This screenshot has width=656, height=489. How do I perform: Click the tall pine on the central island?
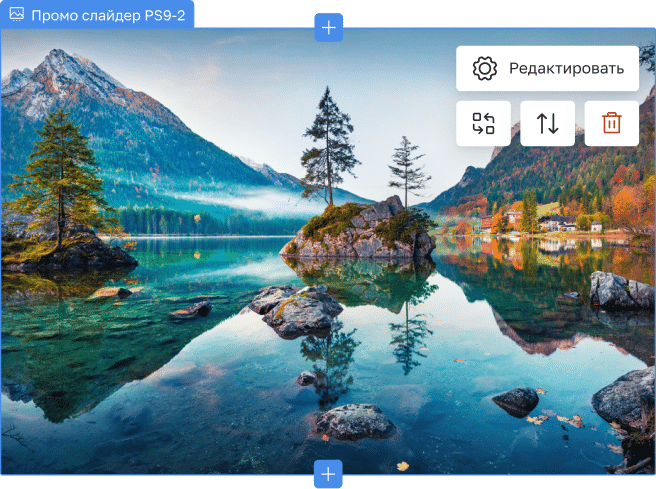tap(328, 145)
